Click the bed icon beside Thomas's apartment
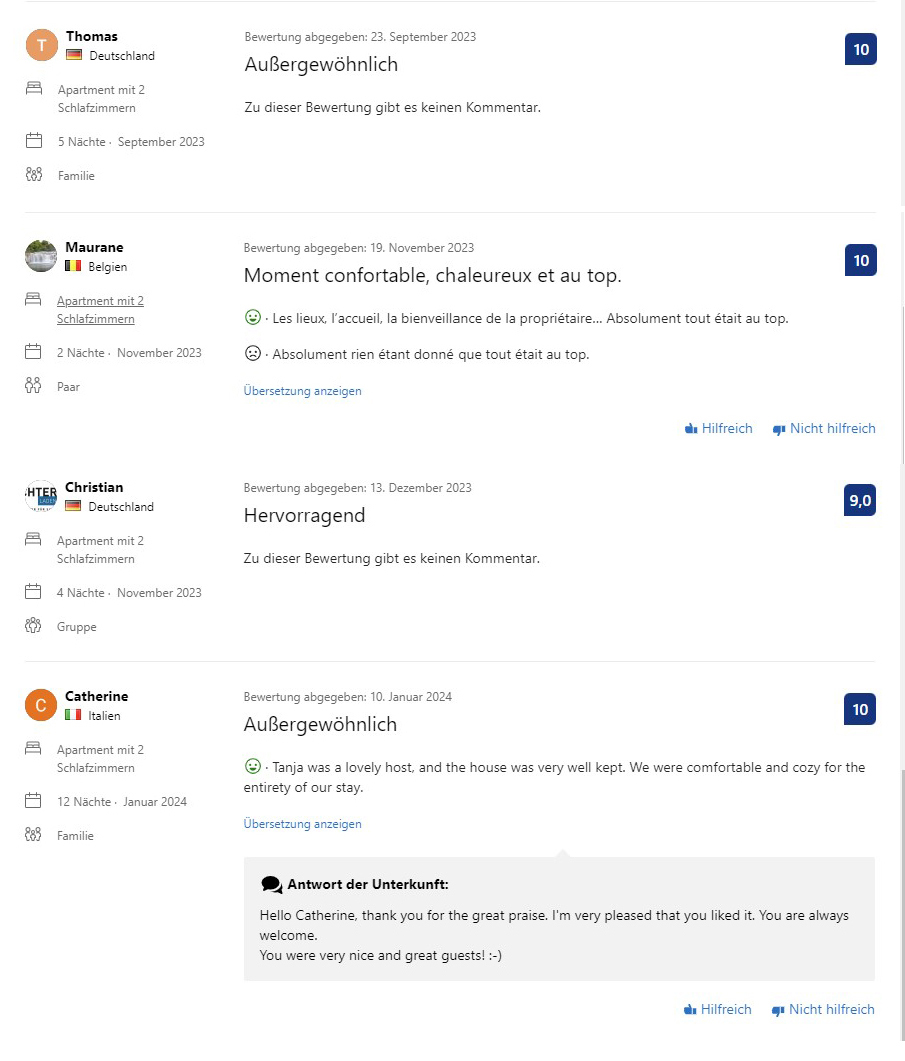The image size is (905, 1061). click(x=34, y=89)
